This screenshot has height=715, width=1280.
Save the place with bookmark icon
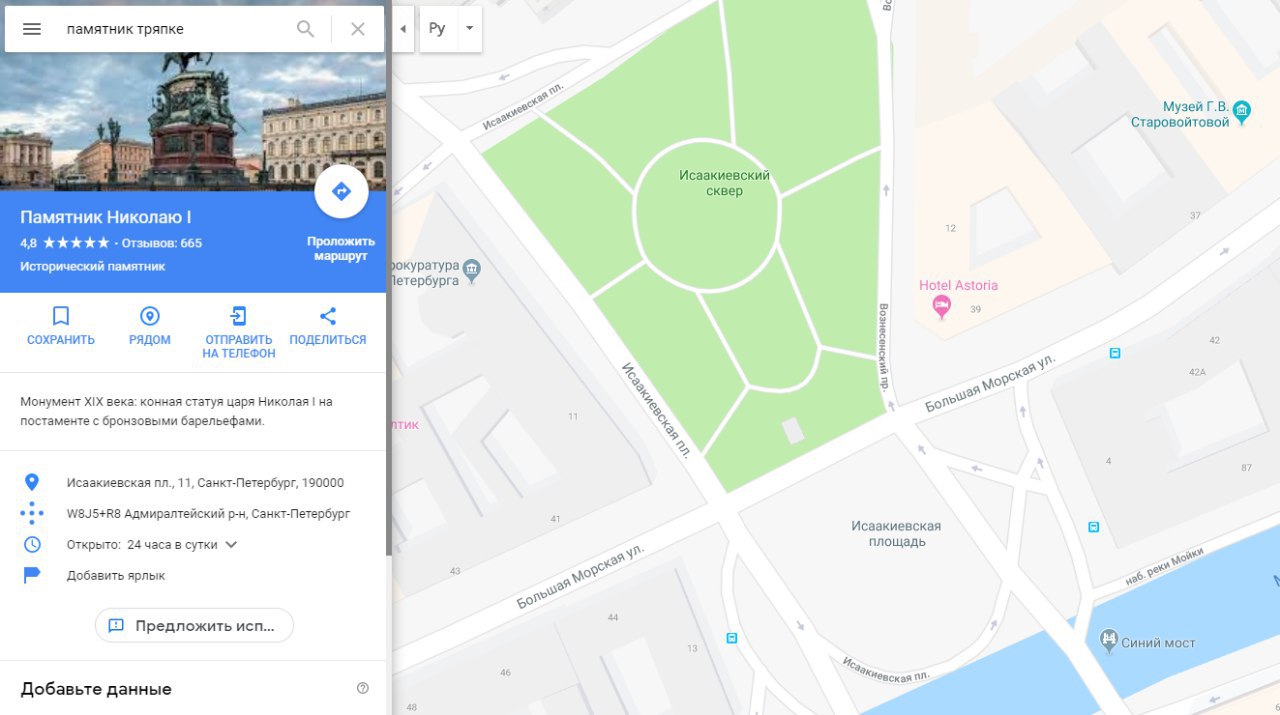click(x=61, y=326)
